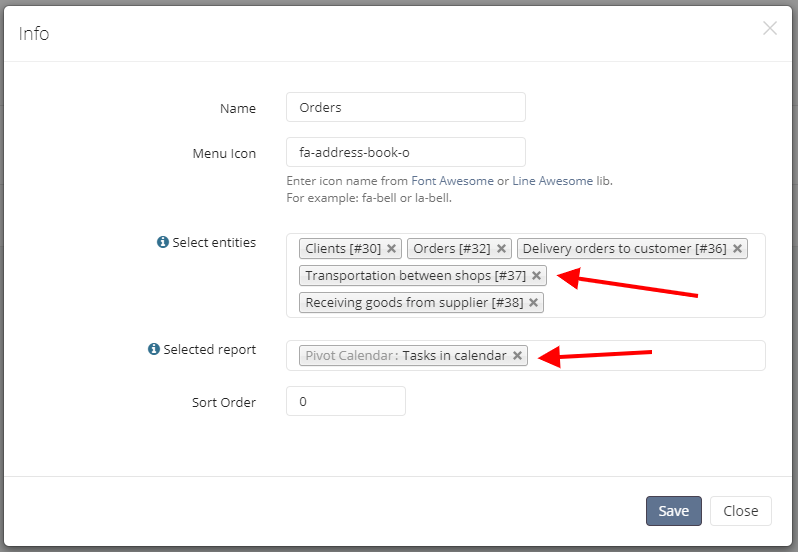Focus the Name input field
Viewport: 798px width, 552px height.
(406, 107)
